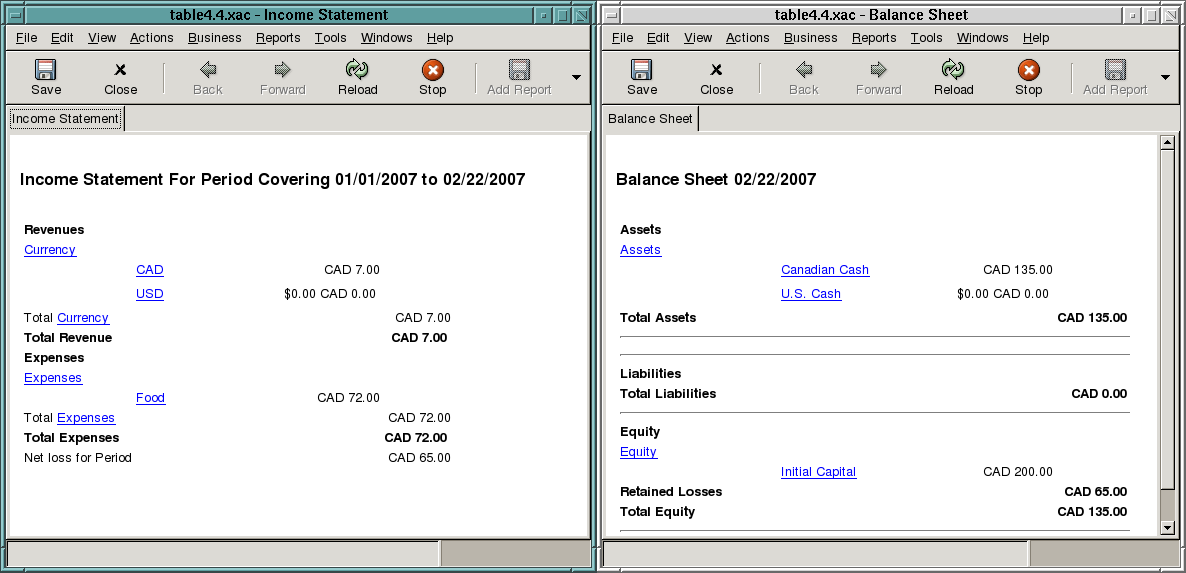1186x573 pixels.
Task: Open Reports menu in Income Statement window
Action: pos(278,38)
